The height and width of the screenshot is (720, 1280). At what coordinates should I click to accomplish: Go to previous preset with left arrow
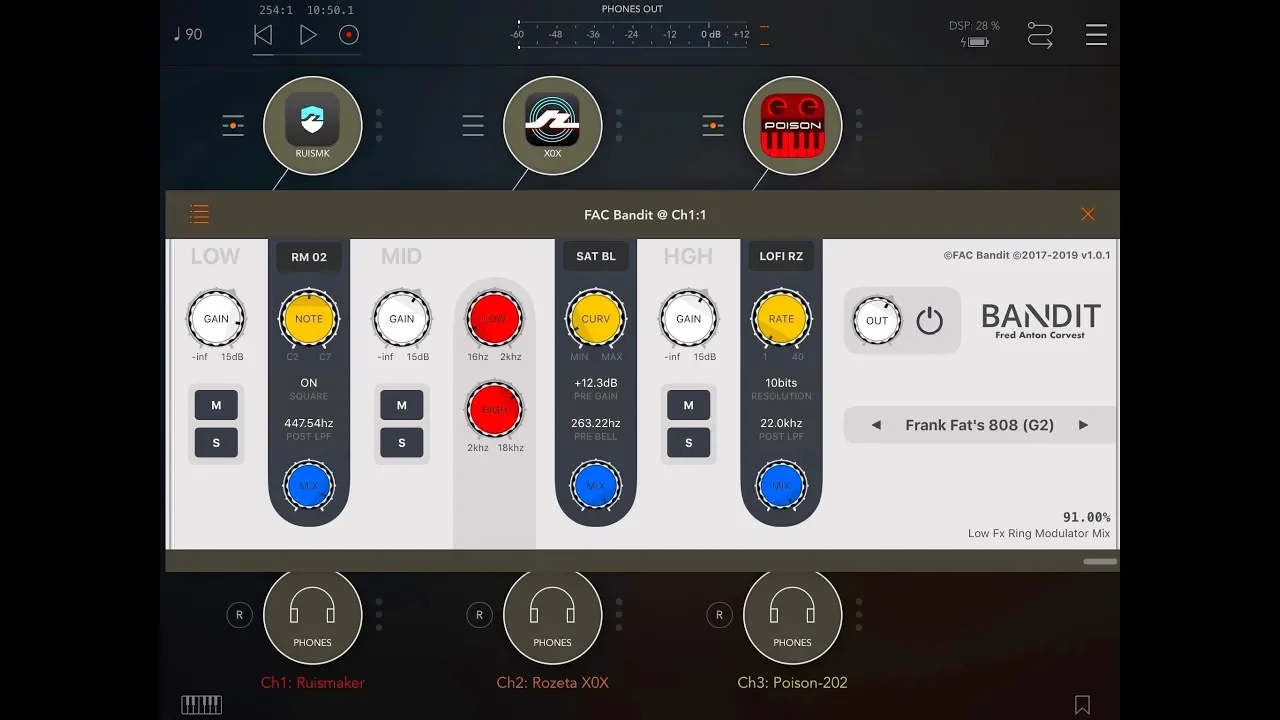[876, 425]
